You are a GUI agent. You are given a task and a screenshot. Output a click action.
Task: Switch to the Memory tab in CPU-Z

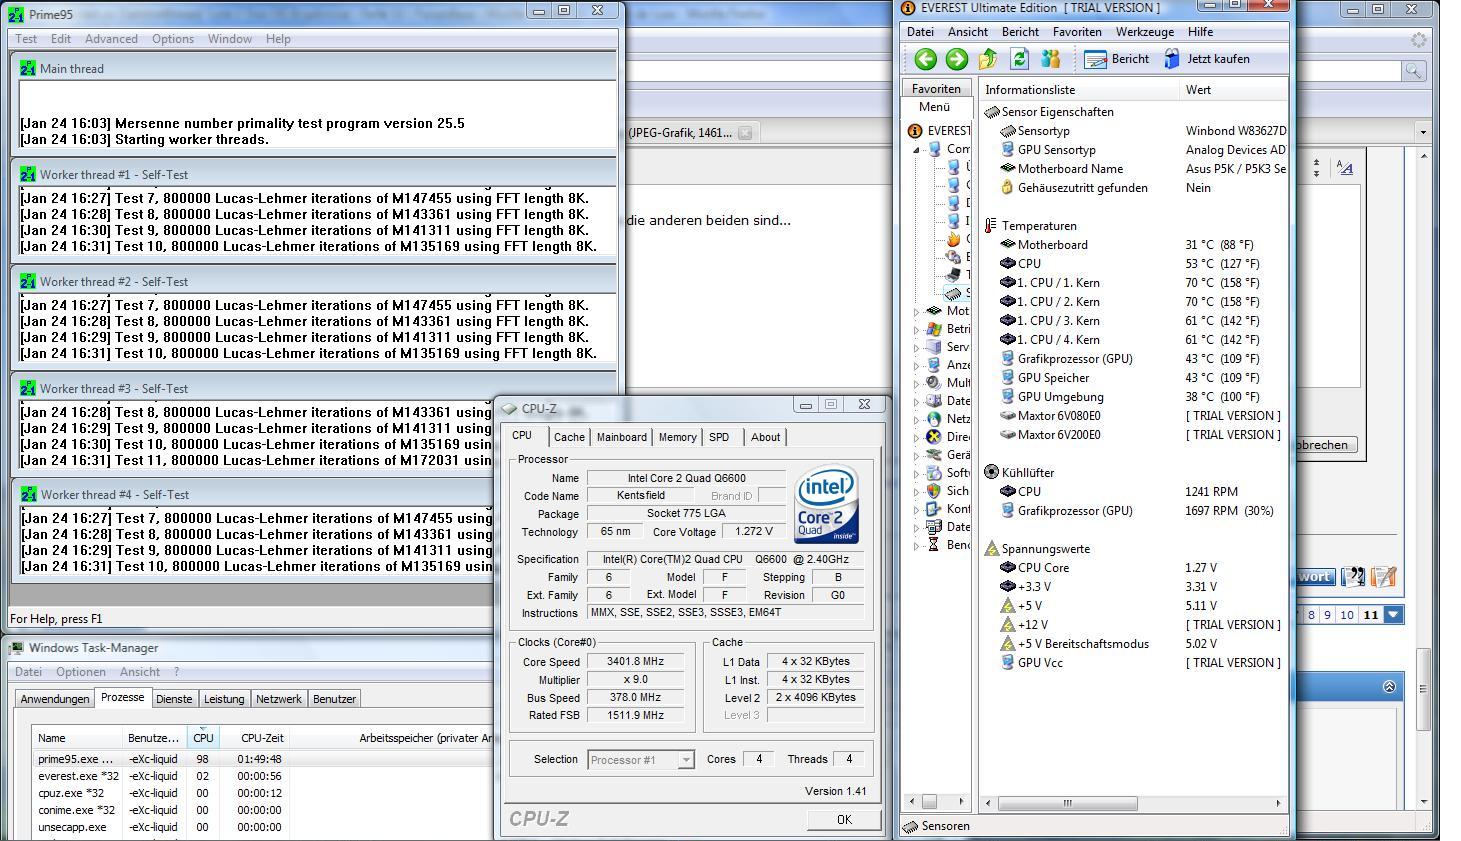(x=677, y=438)
